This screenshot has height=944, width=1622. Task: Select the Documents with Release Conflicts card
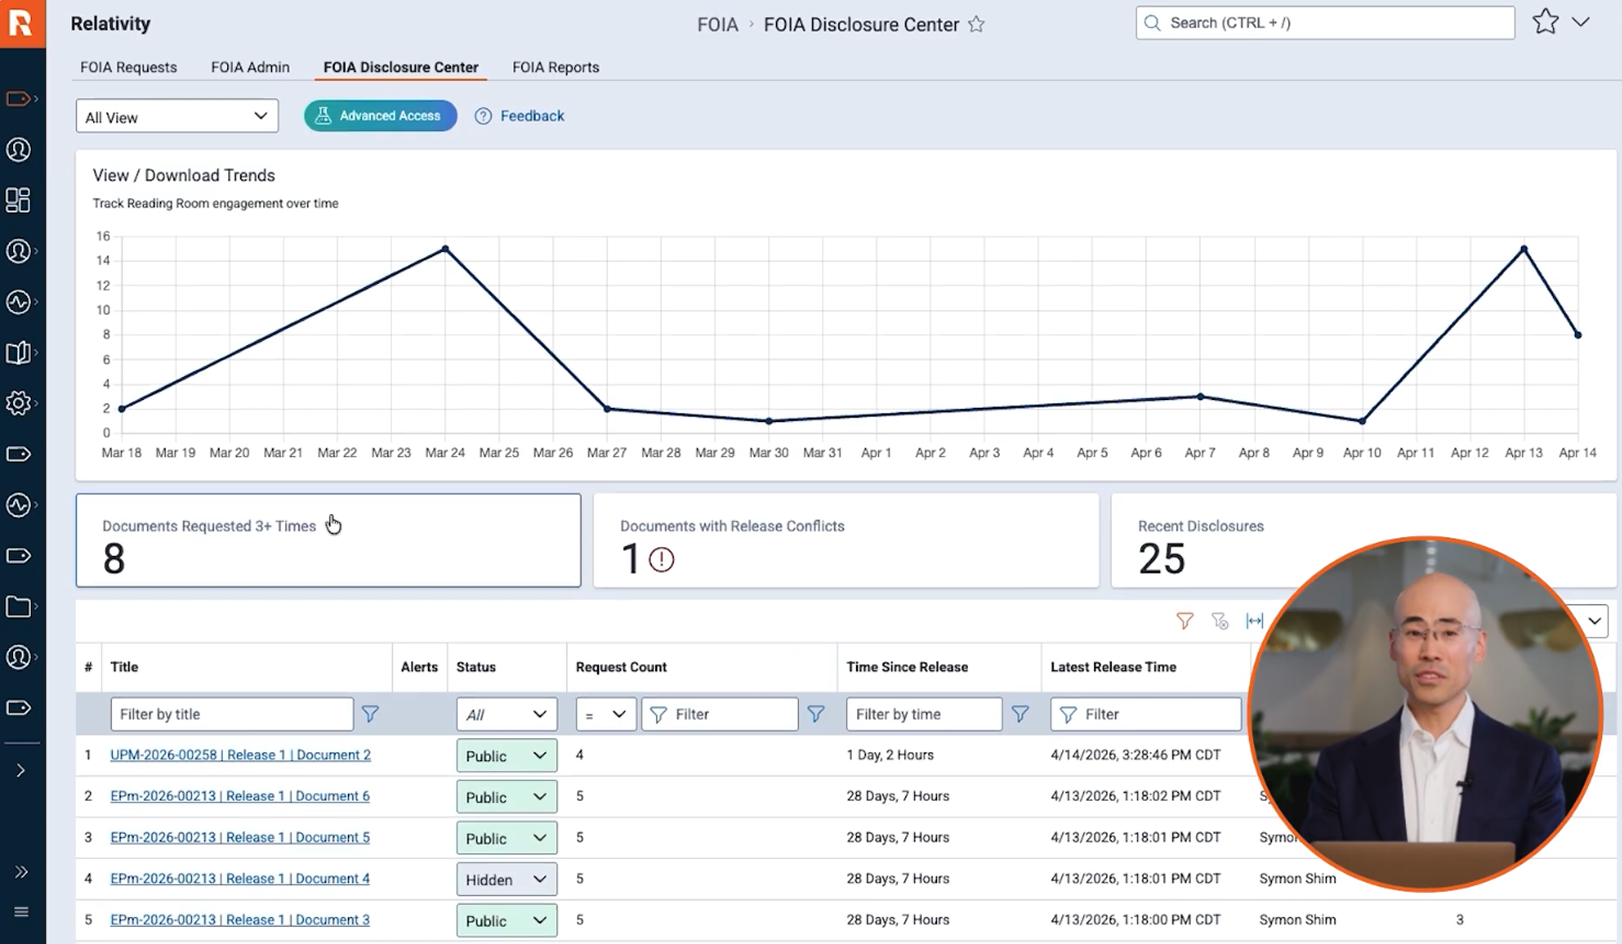pyautogui.click(x=846, y=540)
